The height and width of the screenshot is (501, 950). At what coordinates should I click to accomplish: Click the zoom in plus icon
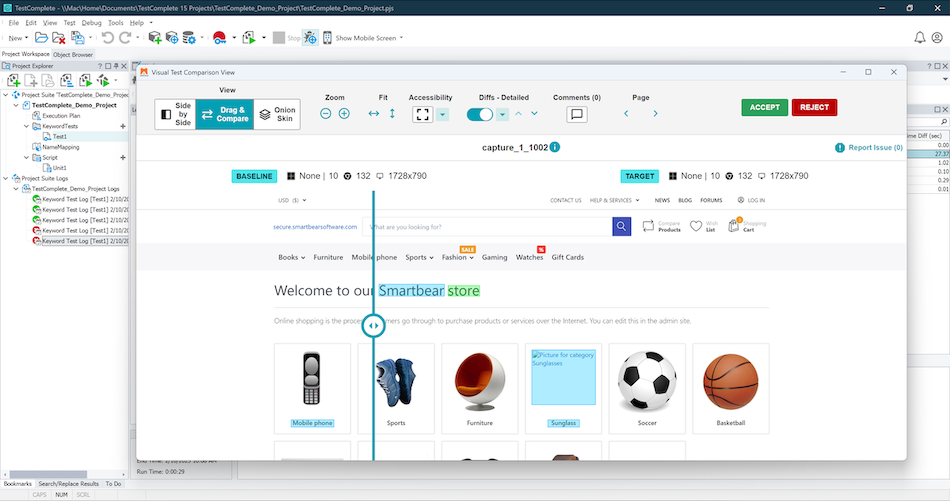coord(344,114)
